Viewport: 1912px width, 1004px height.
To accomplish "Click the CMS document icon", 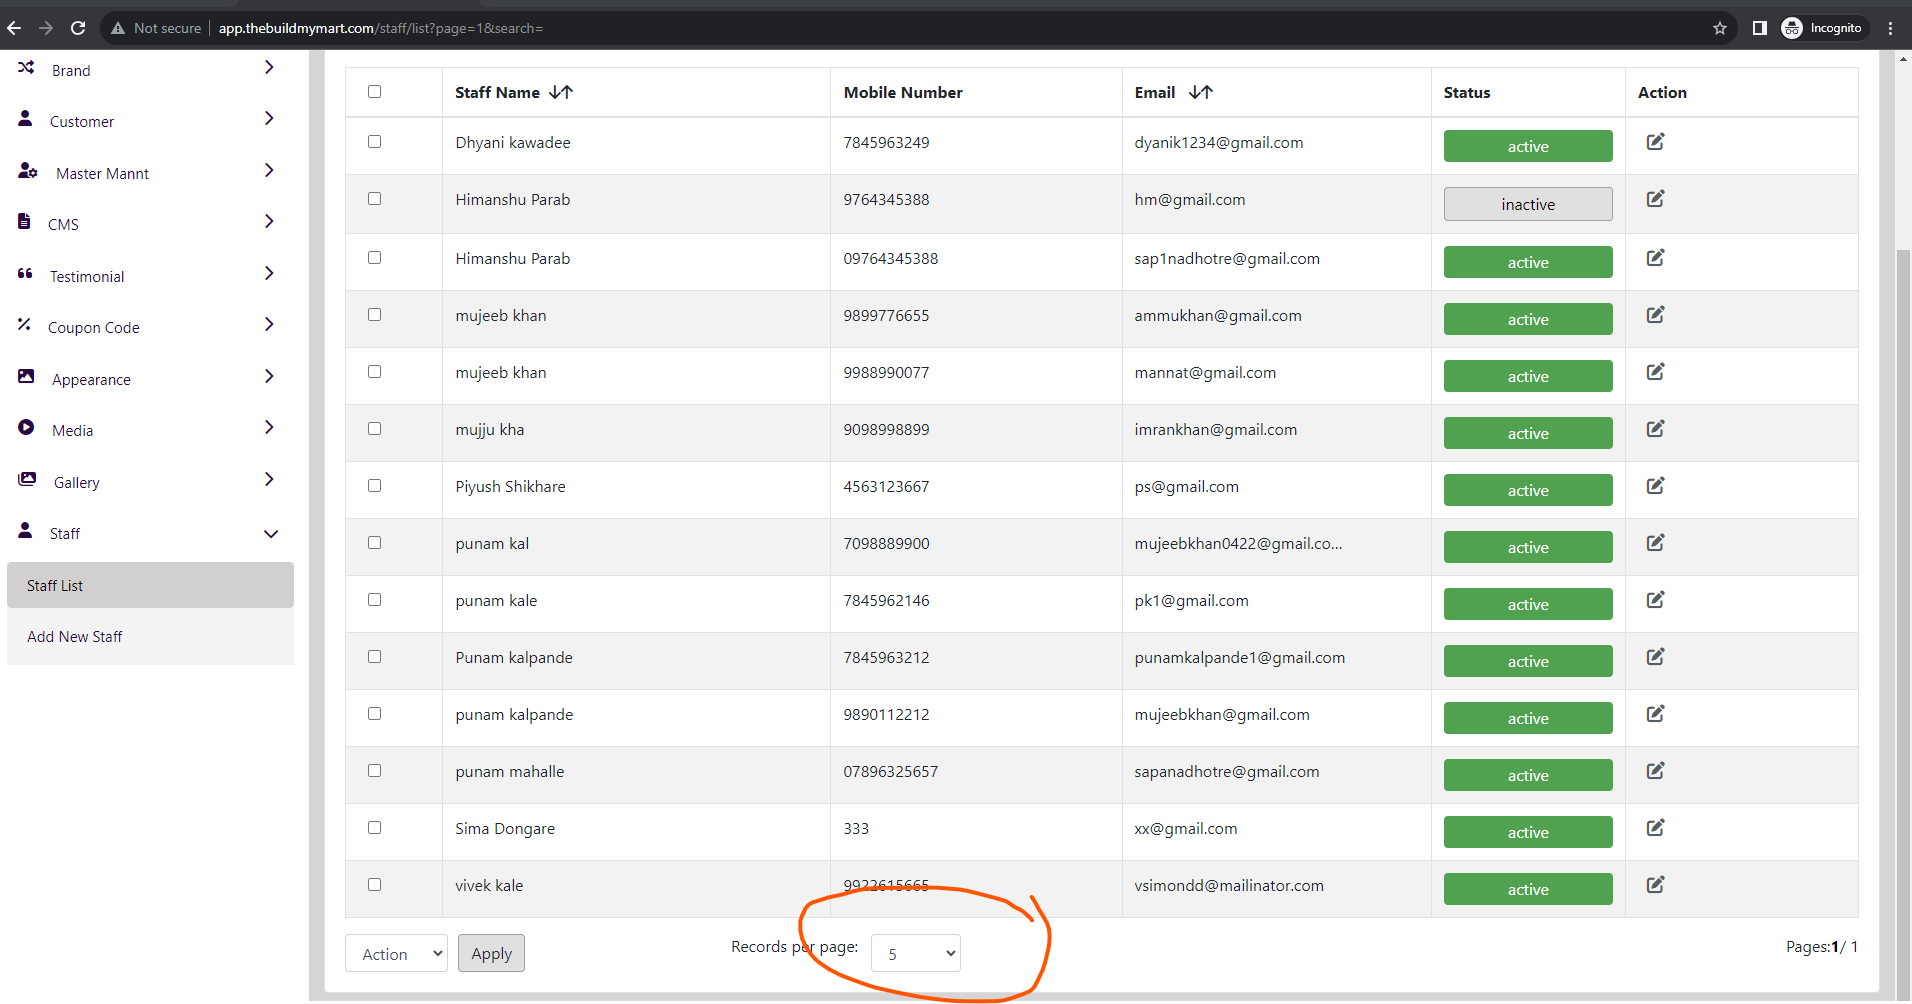I will 24,221.
